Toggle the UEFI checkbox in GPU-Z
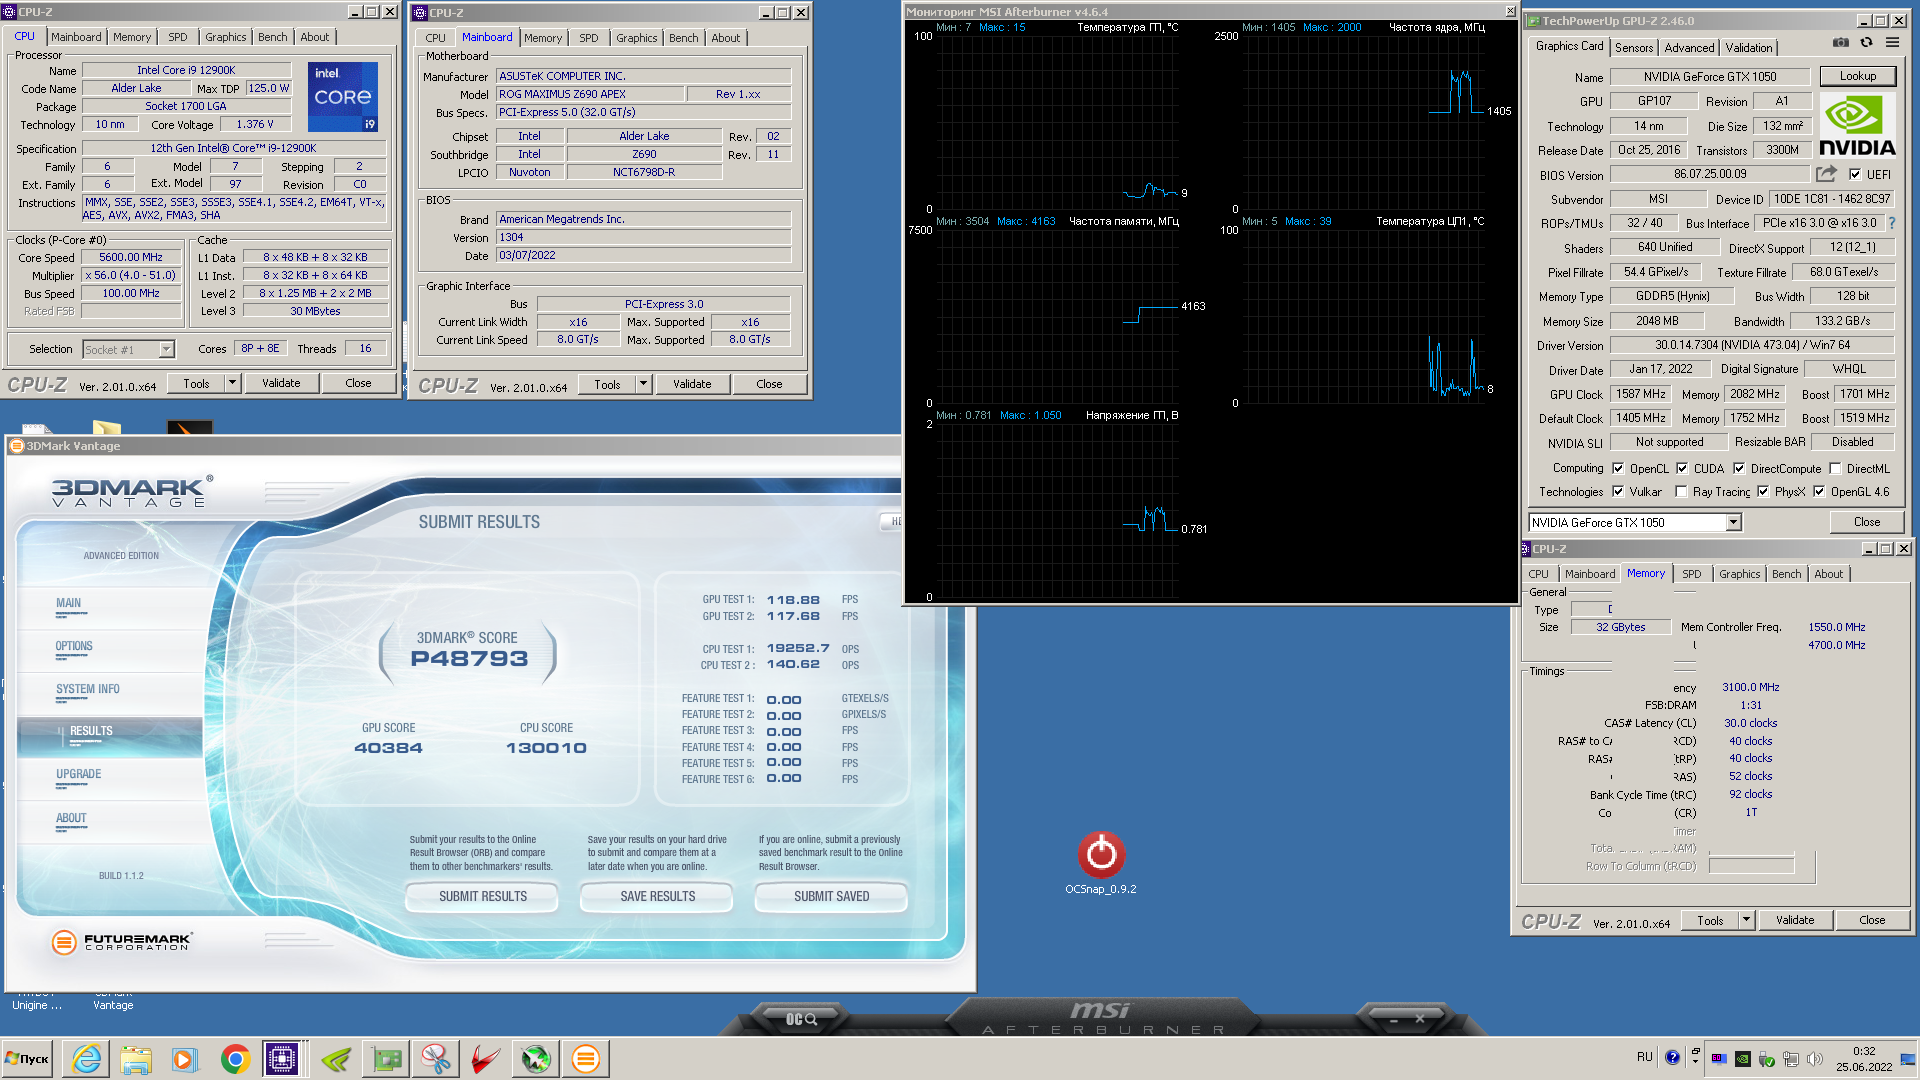1920x1080 pixels. [x=1855, y=174]
